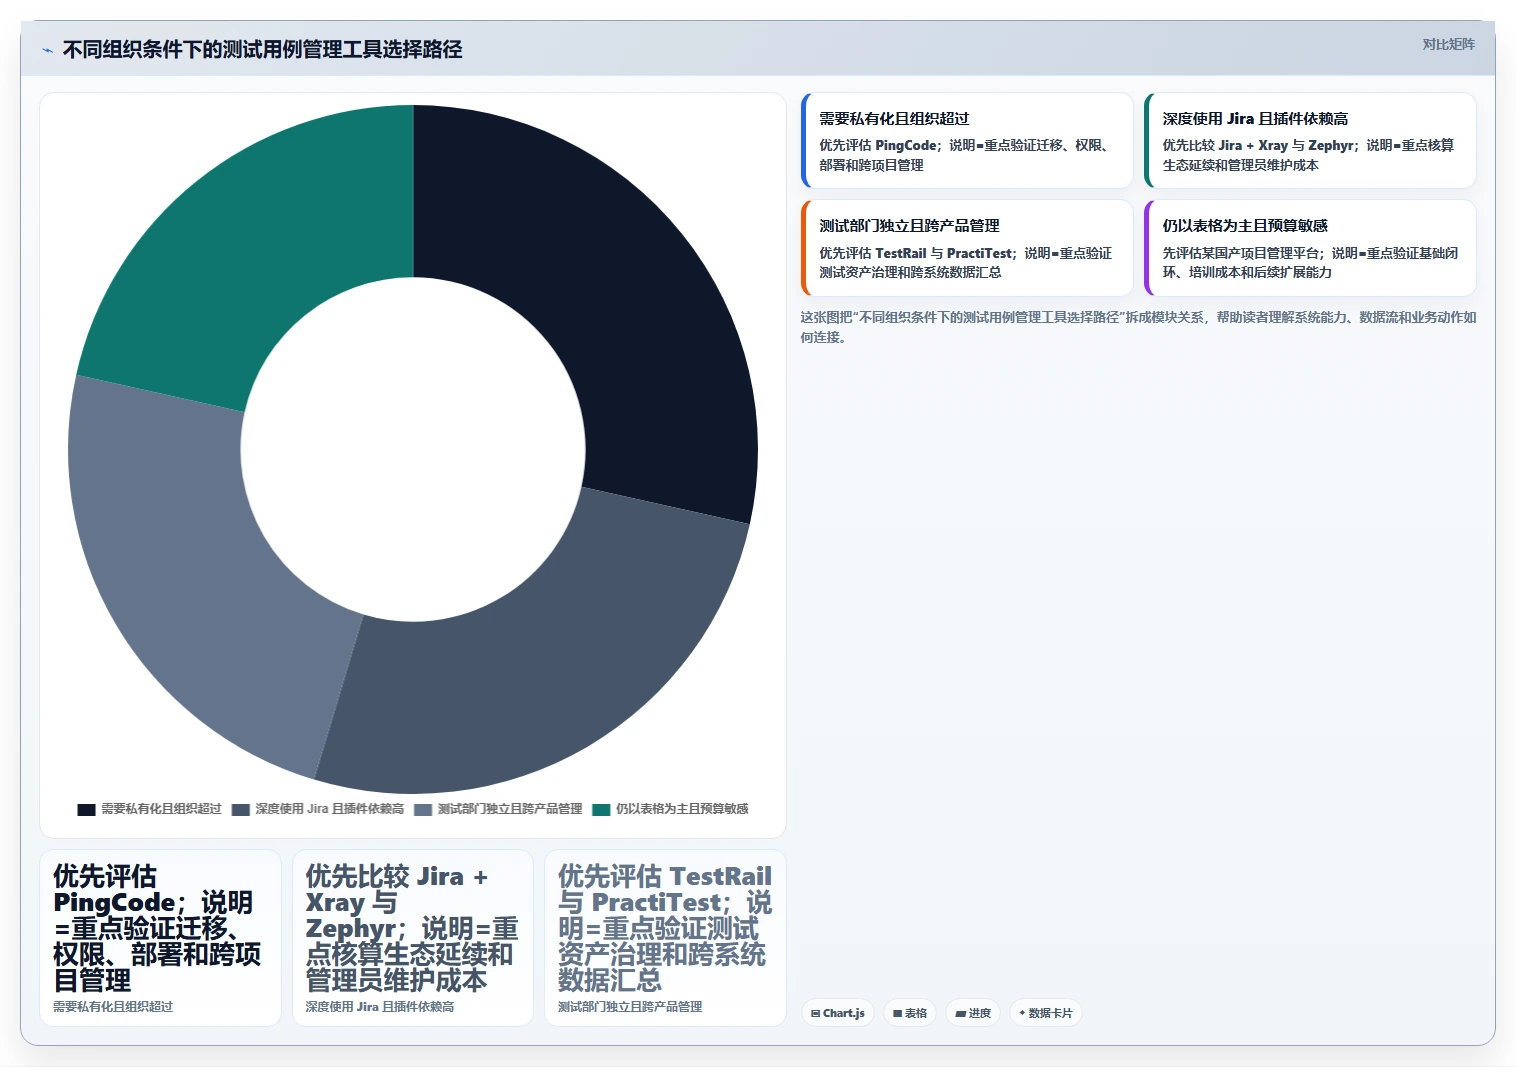
Task: Click caption 测试部门独立且跨产品管理 under bottom card
Action: 630,1007
